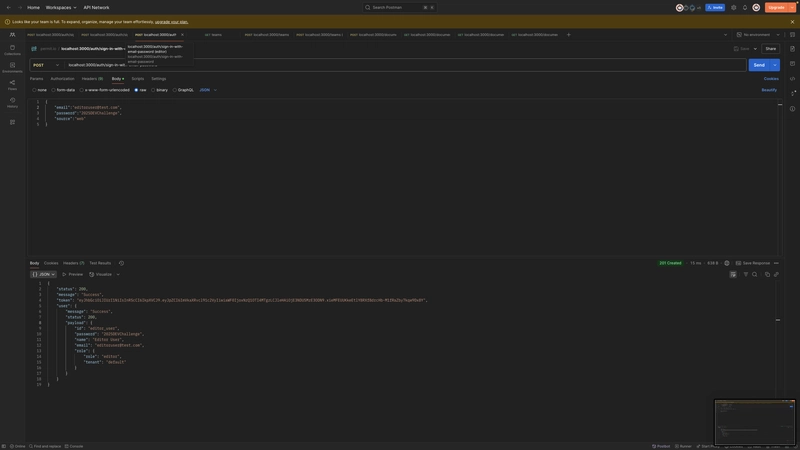The image size is (800, 450).
Task: Copy the response body to clipboard
Action: [x=767, y=274]
